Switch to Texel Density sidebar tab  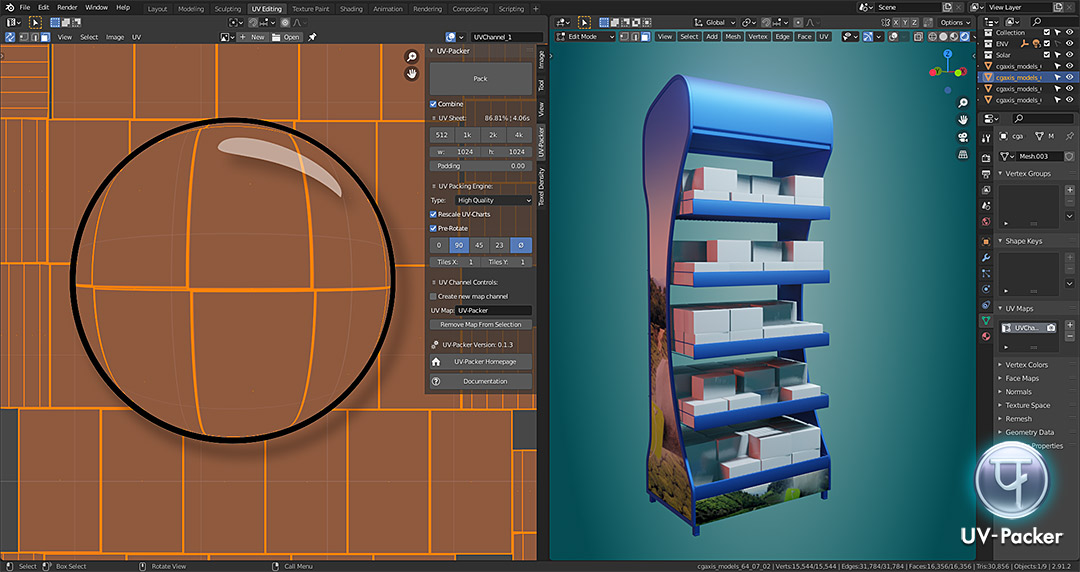tap(541, 187)
